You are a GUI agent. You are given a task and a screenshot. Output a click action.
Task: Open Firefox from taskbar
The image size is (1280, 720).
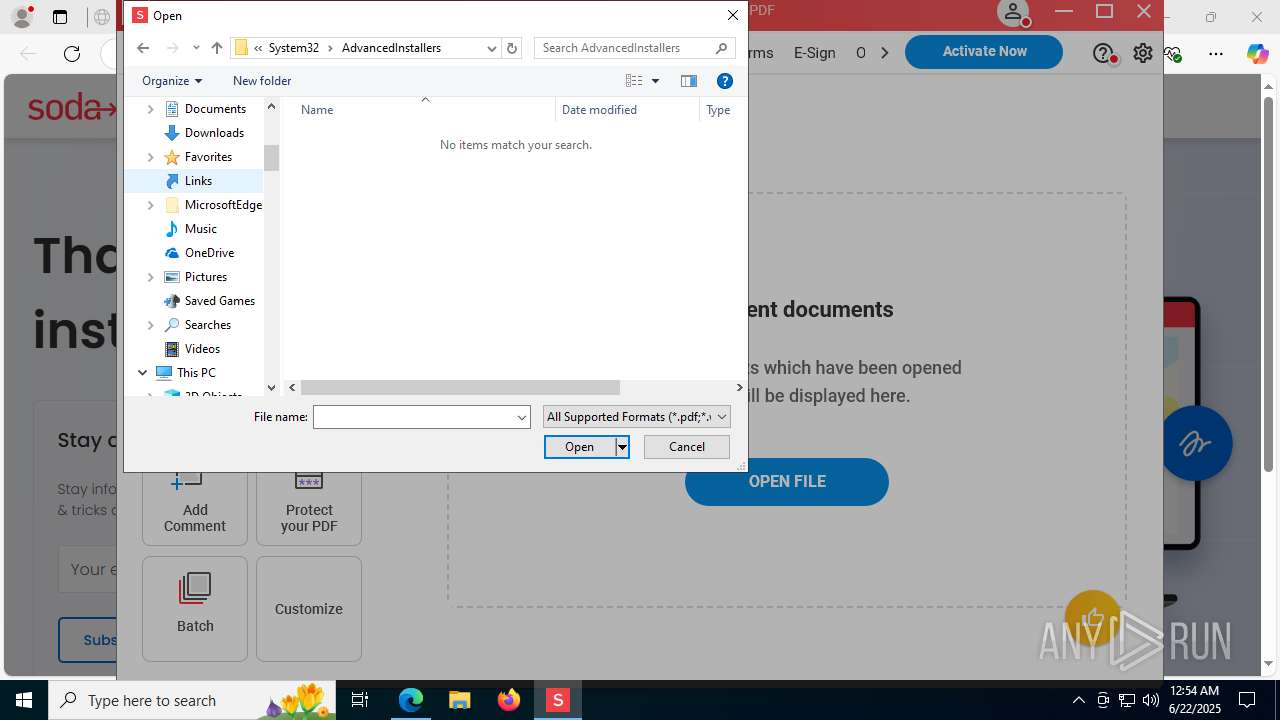(509, 700)
